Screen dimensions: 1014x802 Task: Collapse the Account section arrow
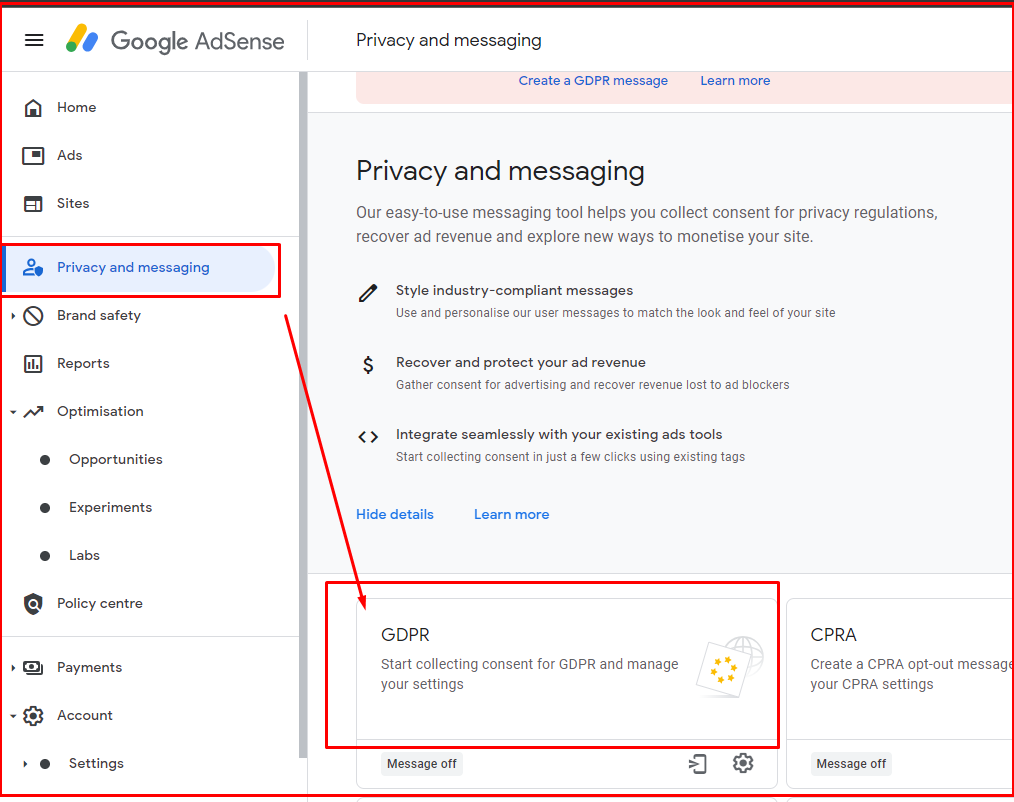click(13, 716)
